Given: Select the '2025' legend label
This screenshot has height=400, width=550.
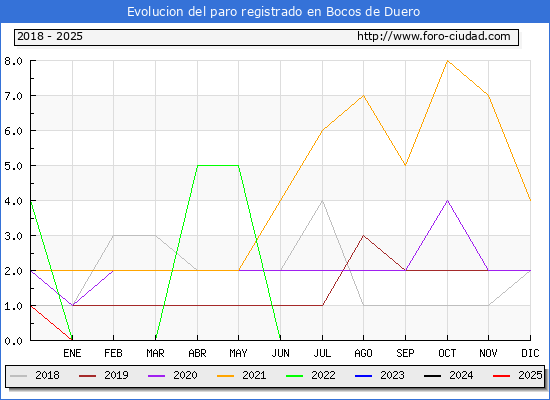Looking at the screenshot, I should pyautogui.click(x=530, y=375).
